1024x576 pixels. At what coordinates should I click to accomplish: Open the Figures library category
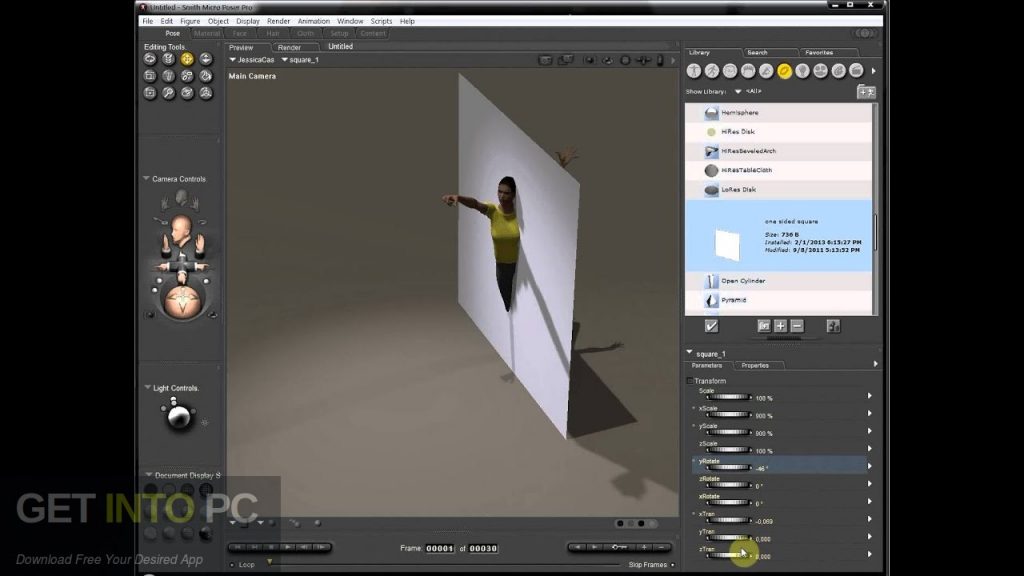coord(694,71)
